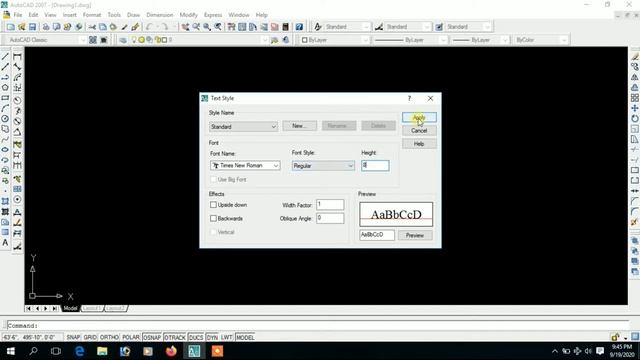Select the Polygon tool in Draw toolbar

point(5,87)
